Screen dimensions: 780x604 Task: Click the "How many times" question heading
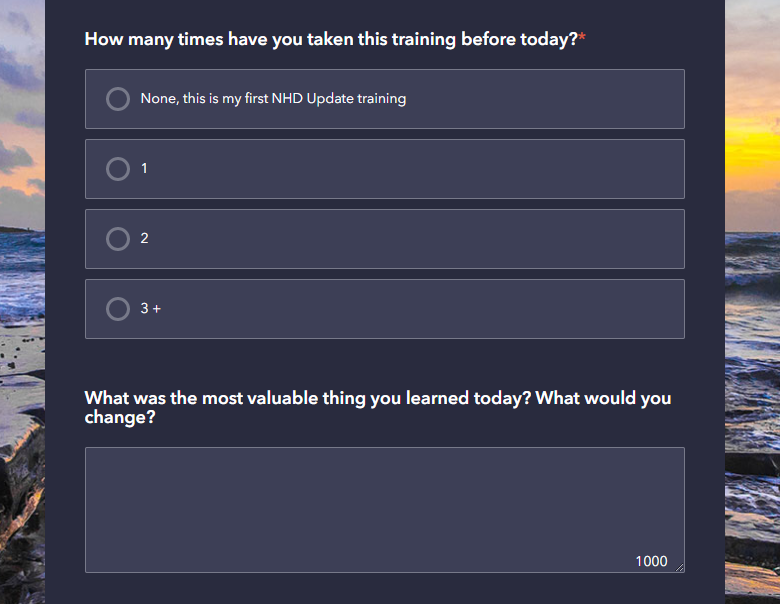click(x=330, y=40)
